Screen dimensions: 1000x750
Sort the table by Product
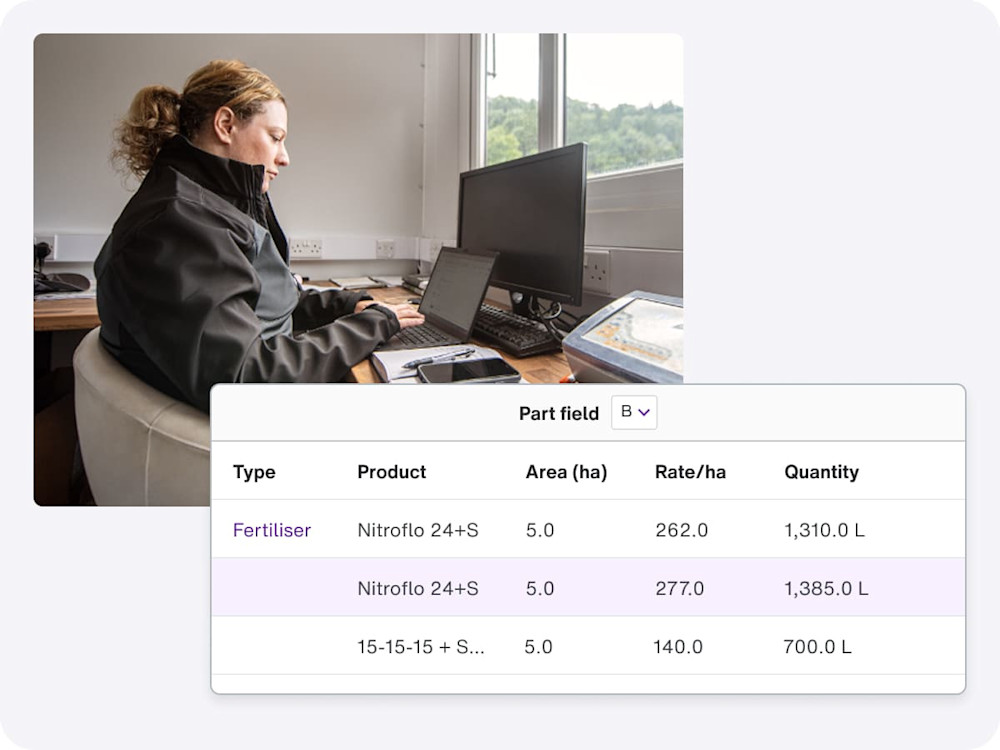[x=391, y=471]
